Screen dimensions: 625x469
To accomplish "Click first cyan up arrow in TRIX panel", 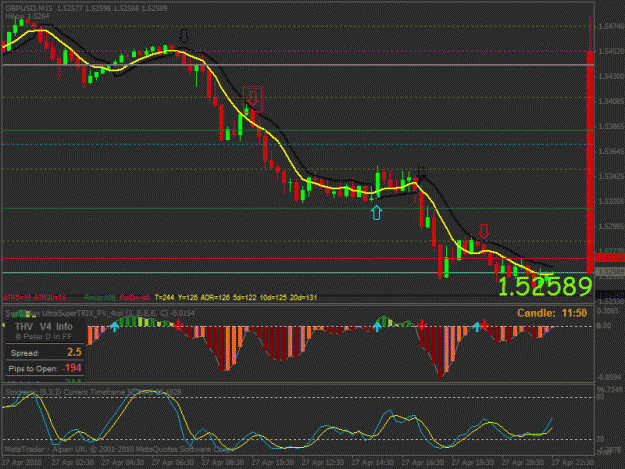I will [114, 327].
